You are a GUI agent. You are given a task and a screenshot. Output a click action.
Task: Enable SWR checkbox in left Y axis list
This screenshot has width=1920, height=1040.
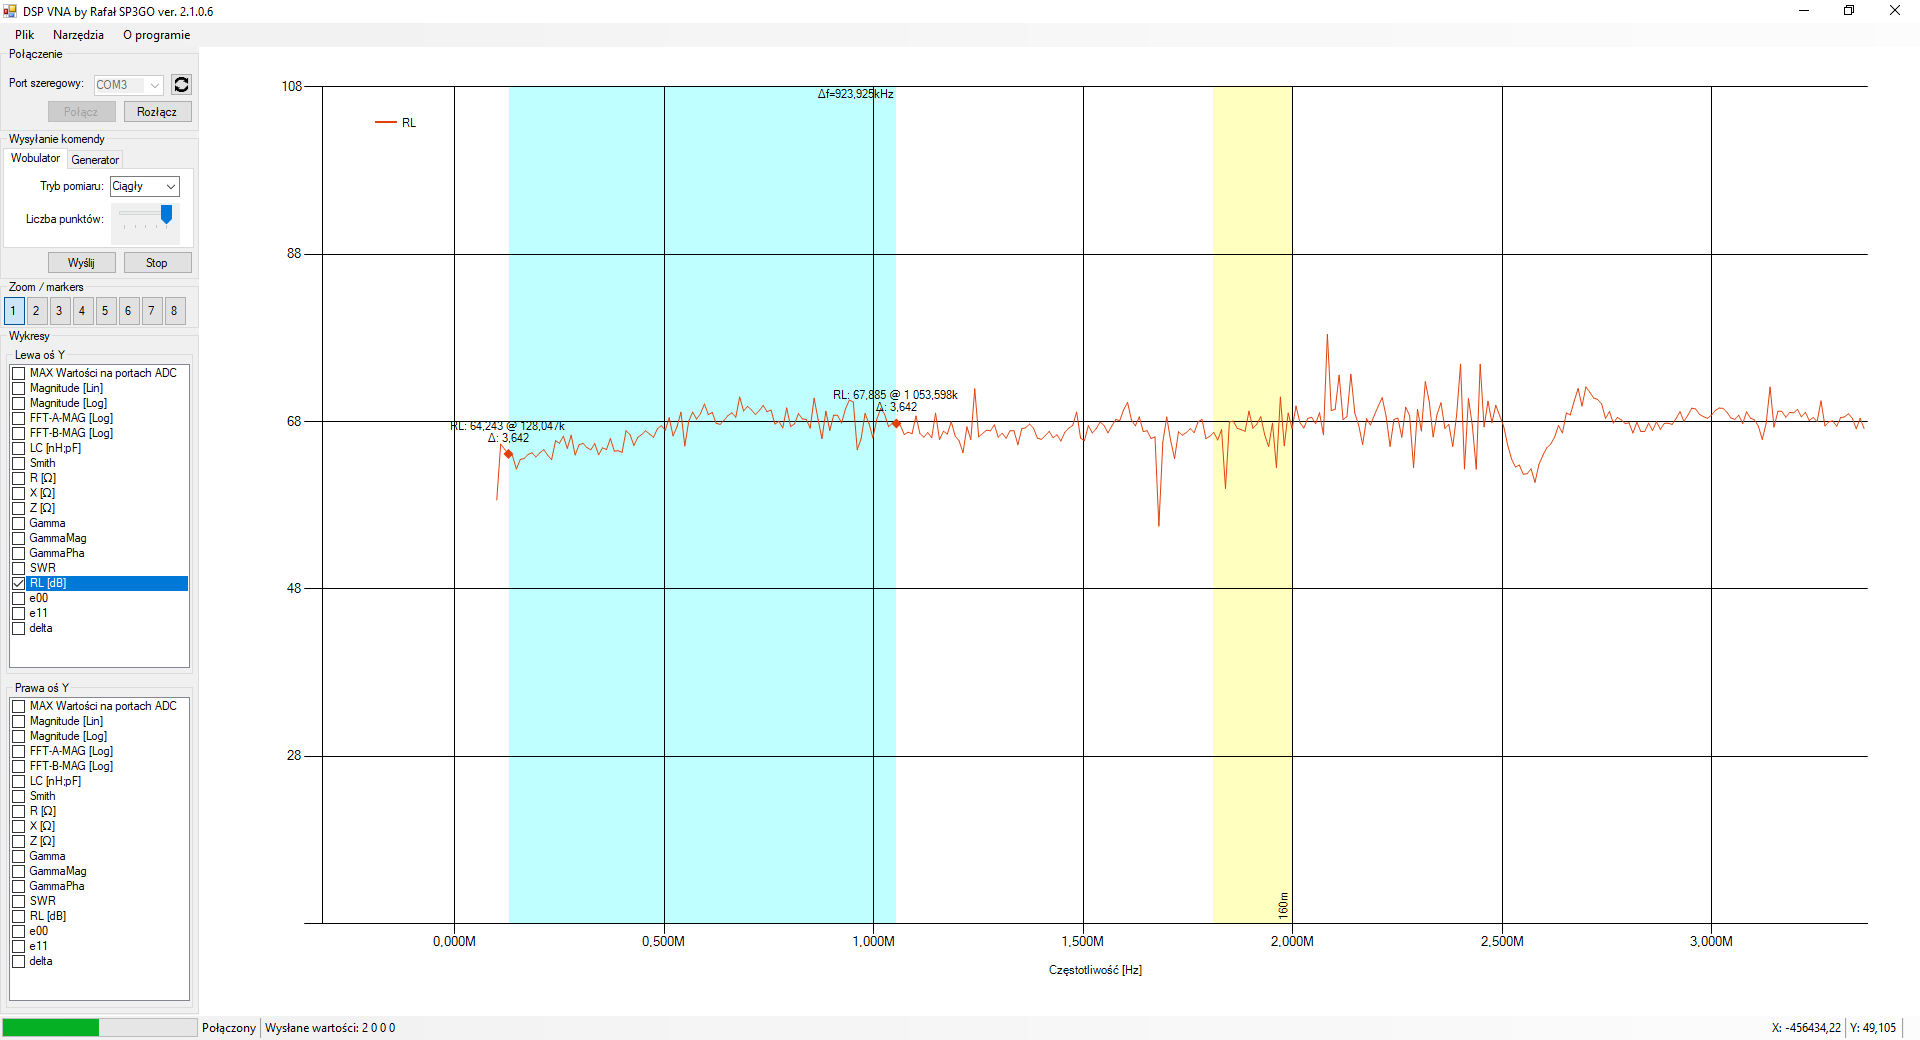pos(19,568)
